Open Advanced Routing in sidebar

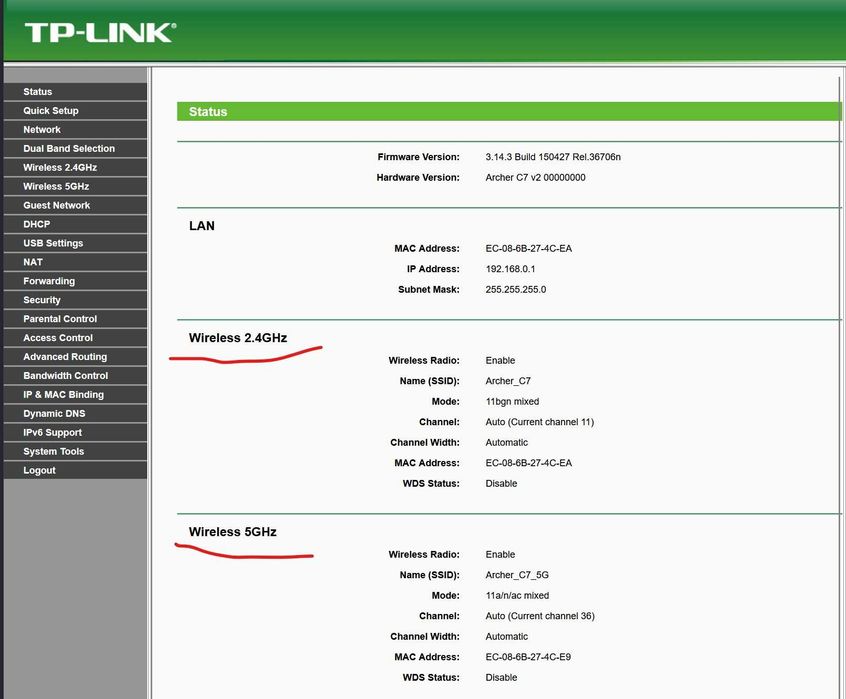point(75,357)
